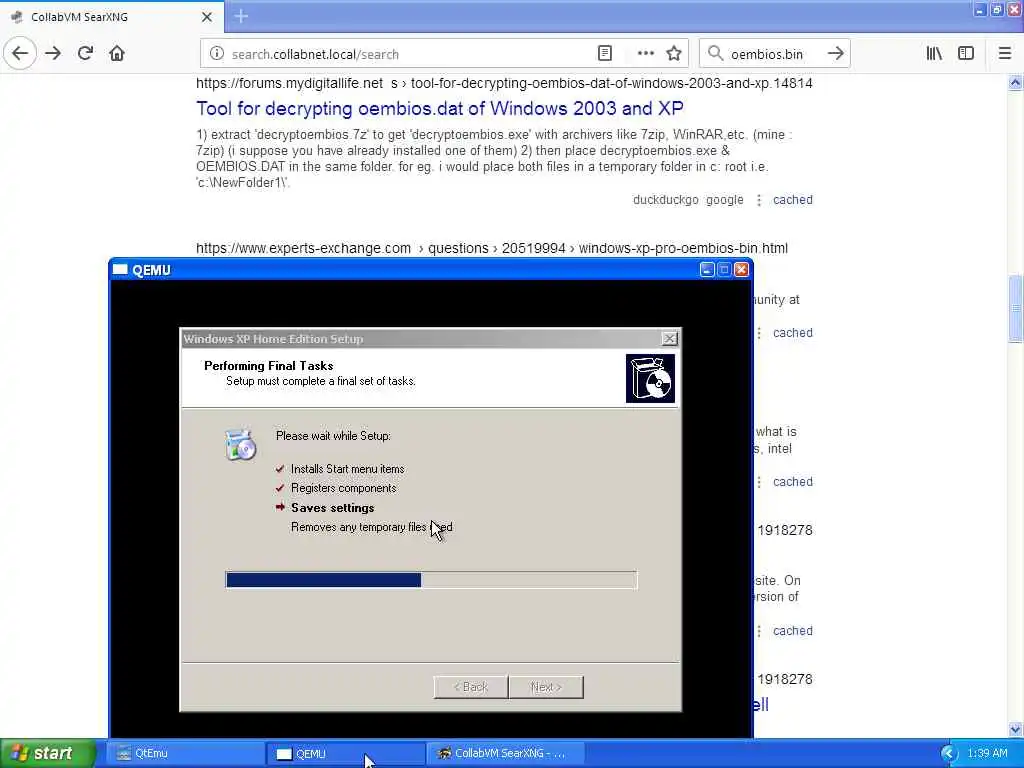Expand hidden system tray icons arrow

[x=948, y=754]
